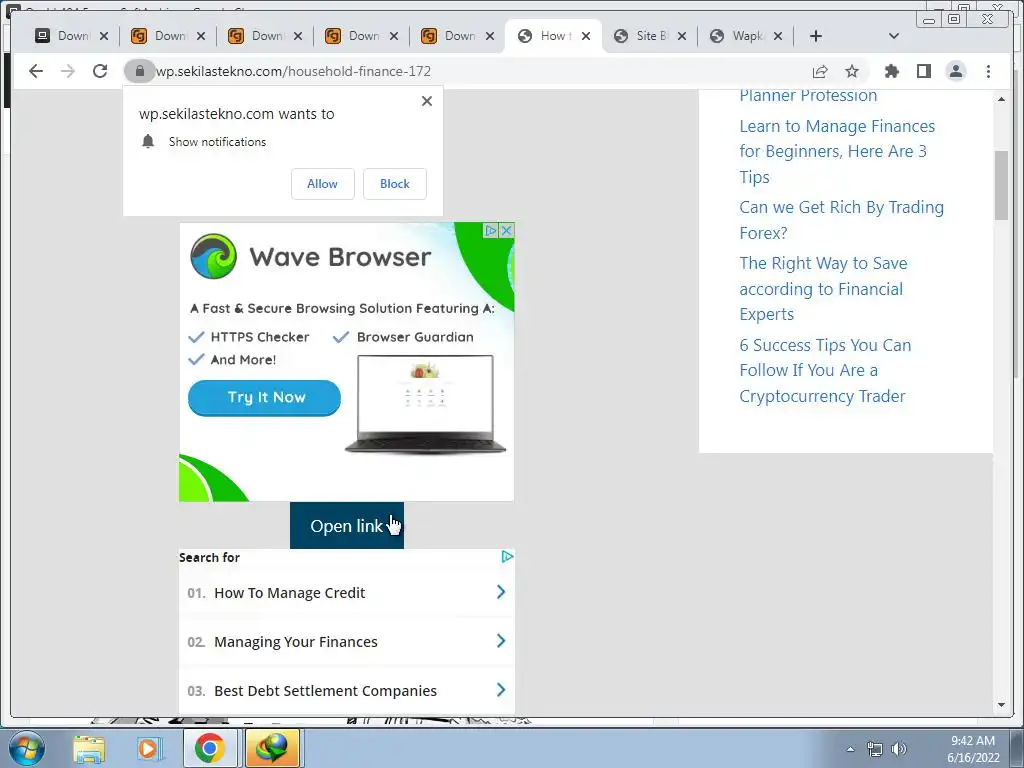Open the profile avatar menu
The height and width of the screenshot is (768, 1024).
click(955, 71)
